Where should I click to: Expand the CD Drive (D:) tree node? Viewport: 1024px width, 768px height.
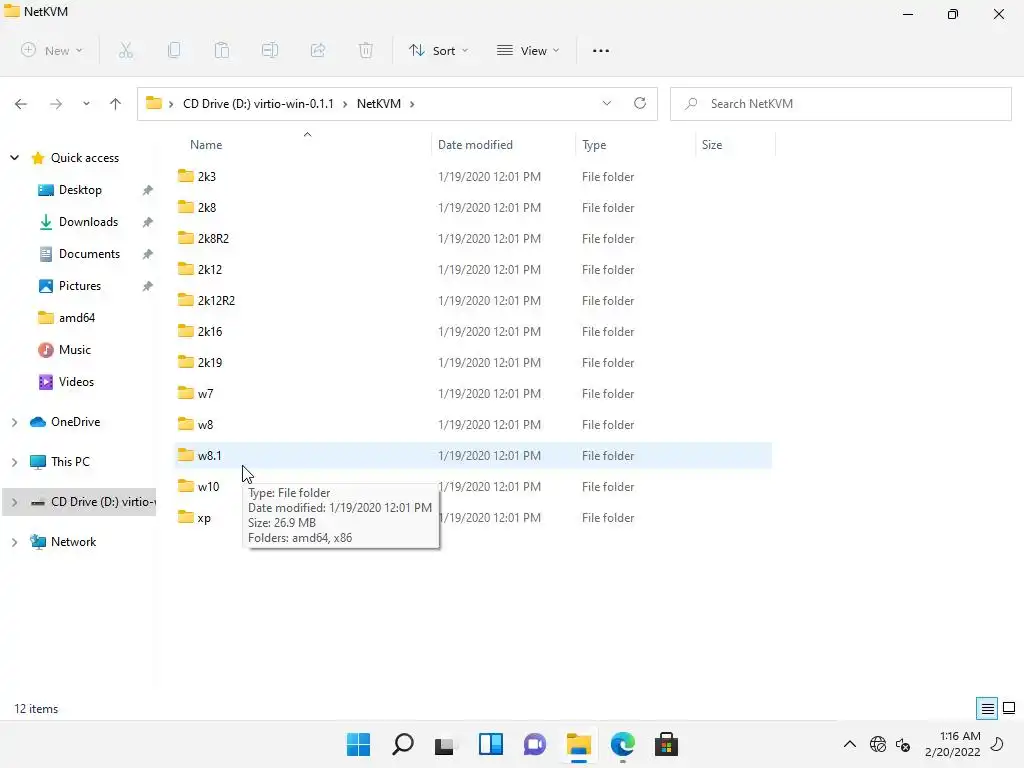[x=14, y=502]
